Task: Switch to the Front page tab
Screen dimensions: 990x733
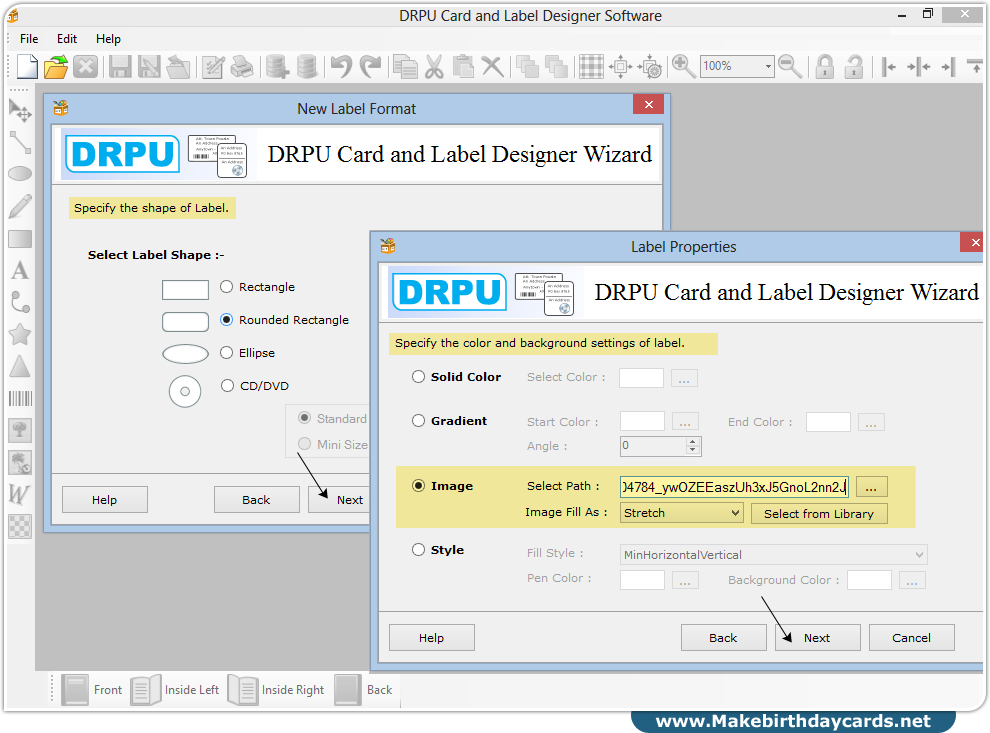Action: (x=92, y=690)
